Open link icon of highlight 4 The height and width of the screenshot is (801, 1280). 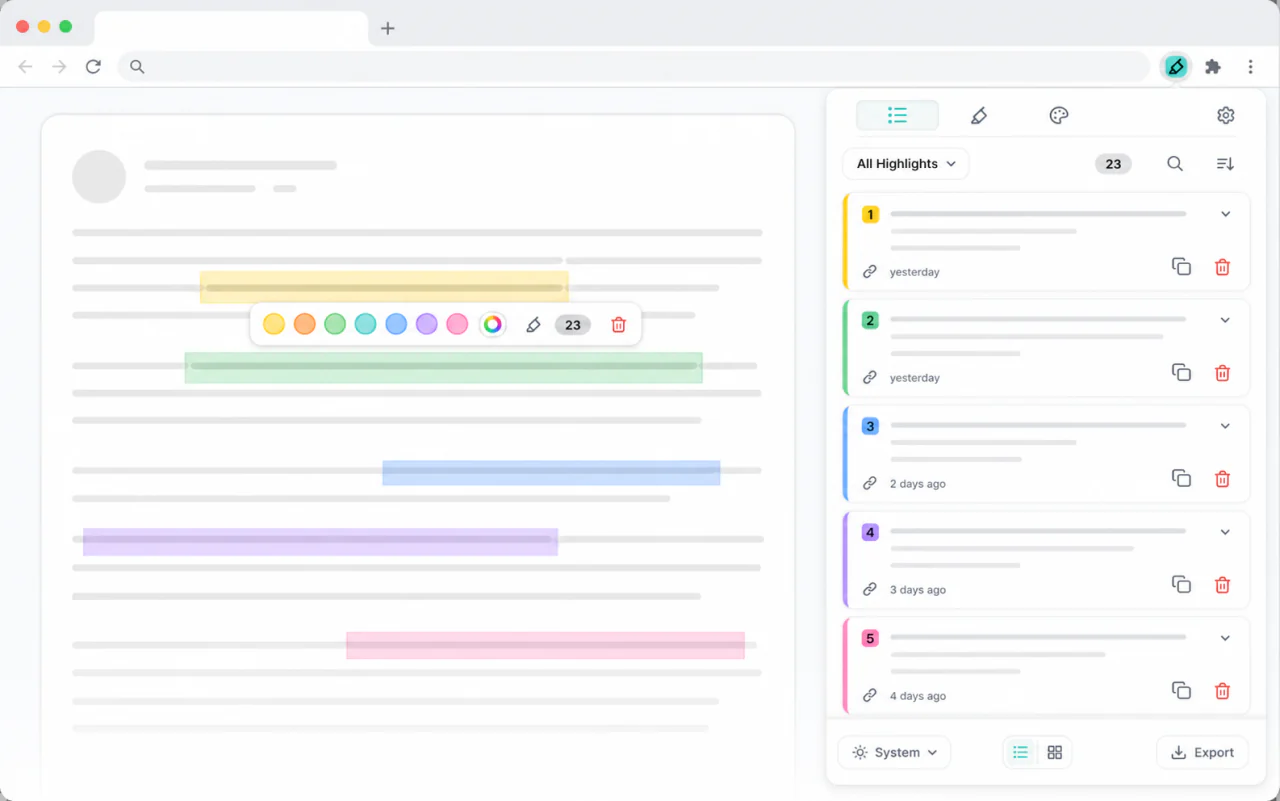(870, 590)
